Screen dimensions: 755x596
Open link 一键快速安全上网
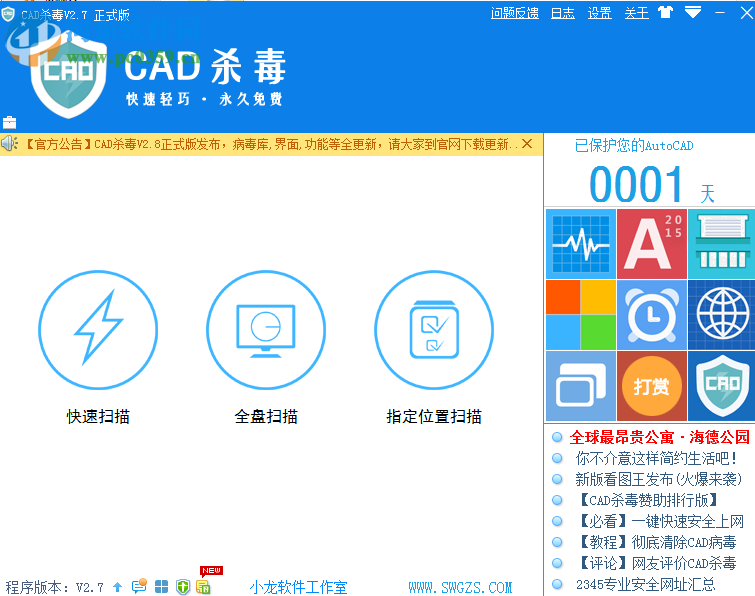pyautogui.click(x=660, y=521)
